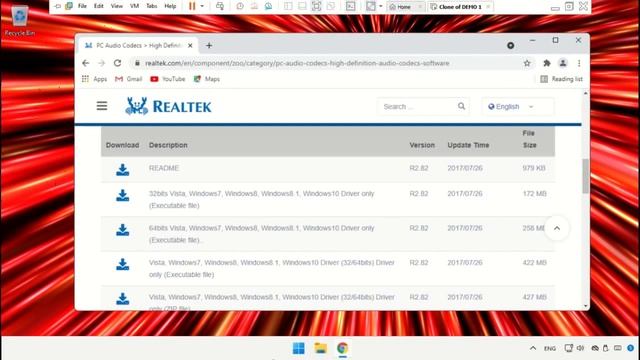
Task: Open Maps bookmark
Action: (x=207, y=79)
